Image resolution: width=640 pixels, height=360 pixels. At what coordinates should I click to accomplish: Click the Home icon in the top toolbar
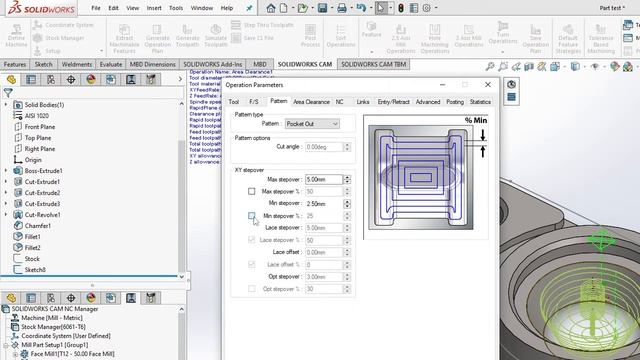point(271,8)
